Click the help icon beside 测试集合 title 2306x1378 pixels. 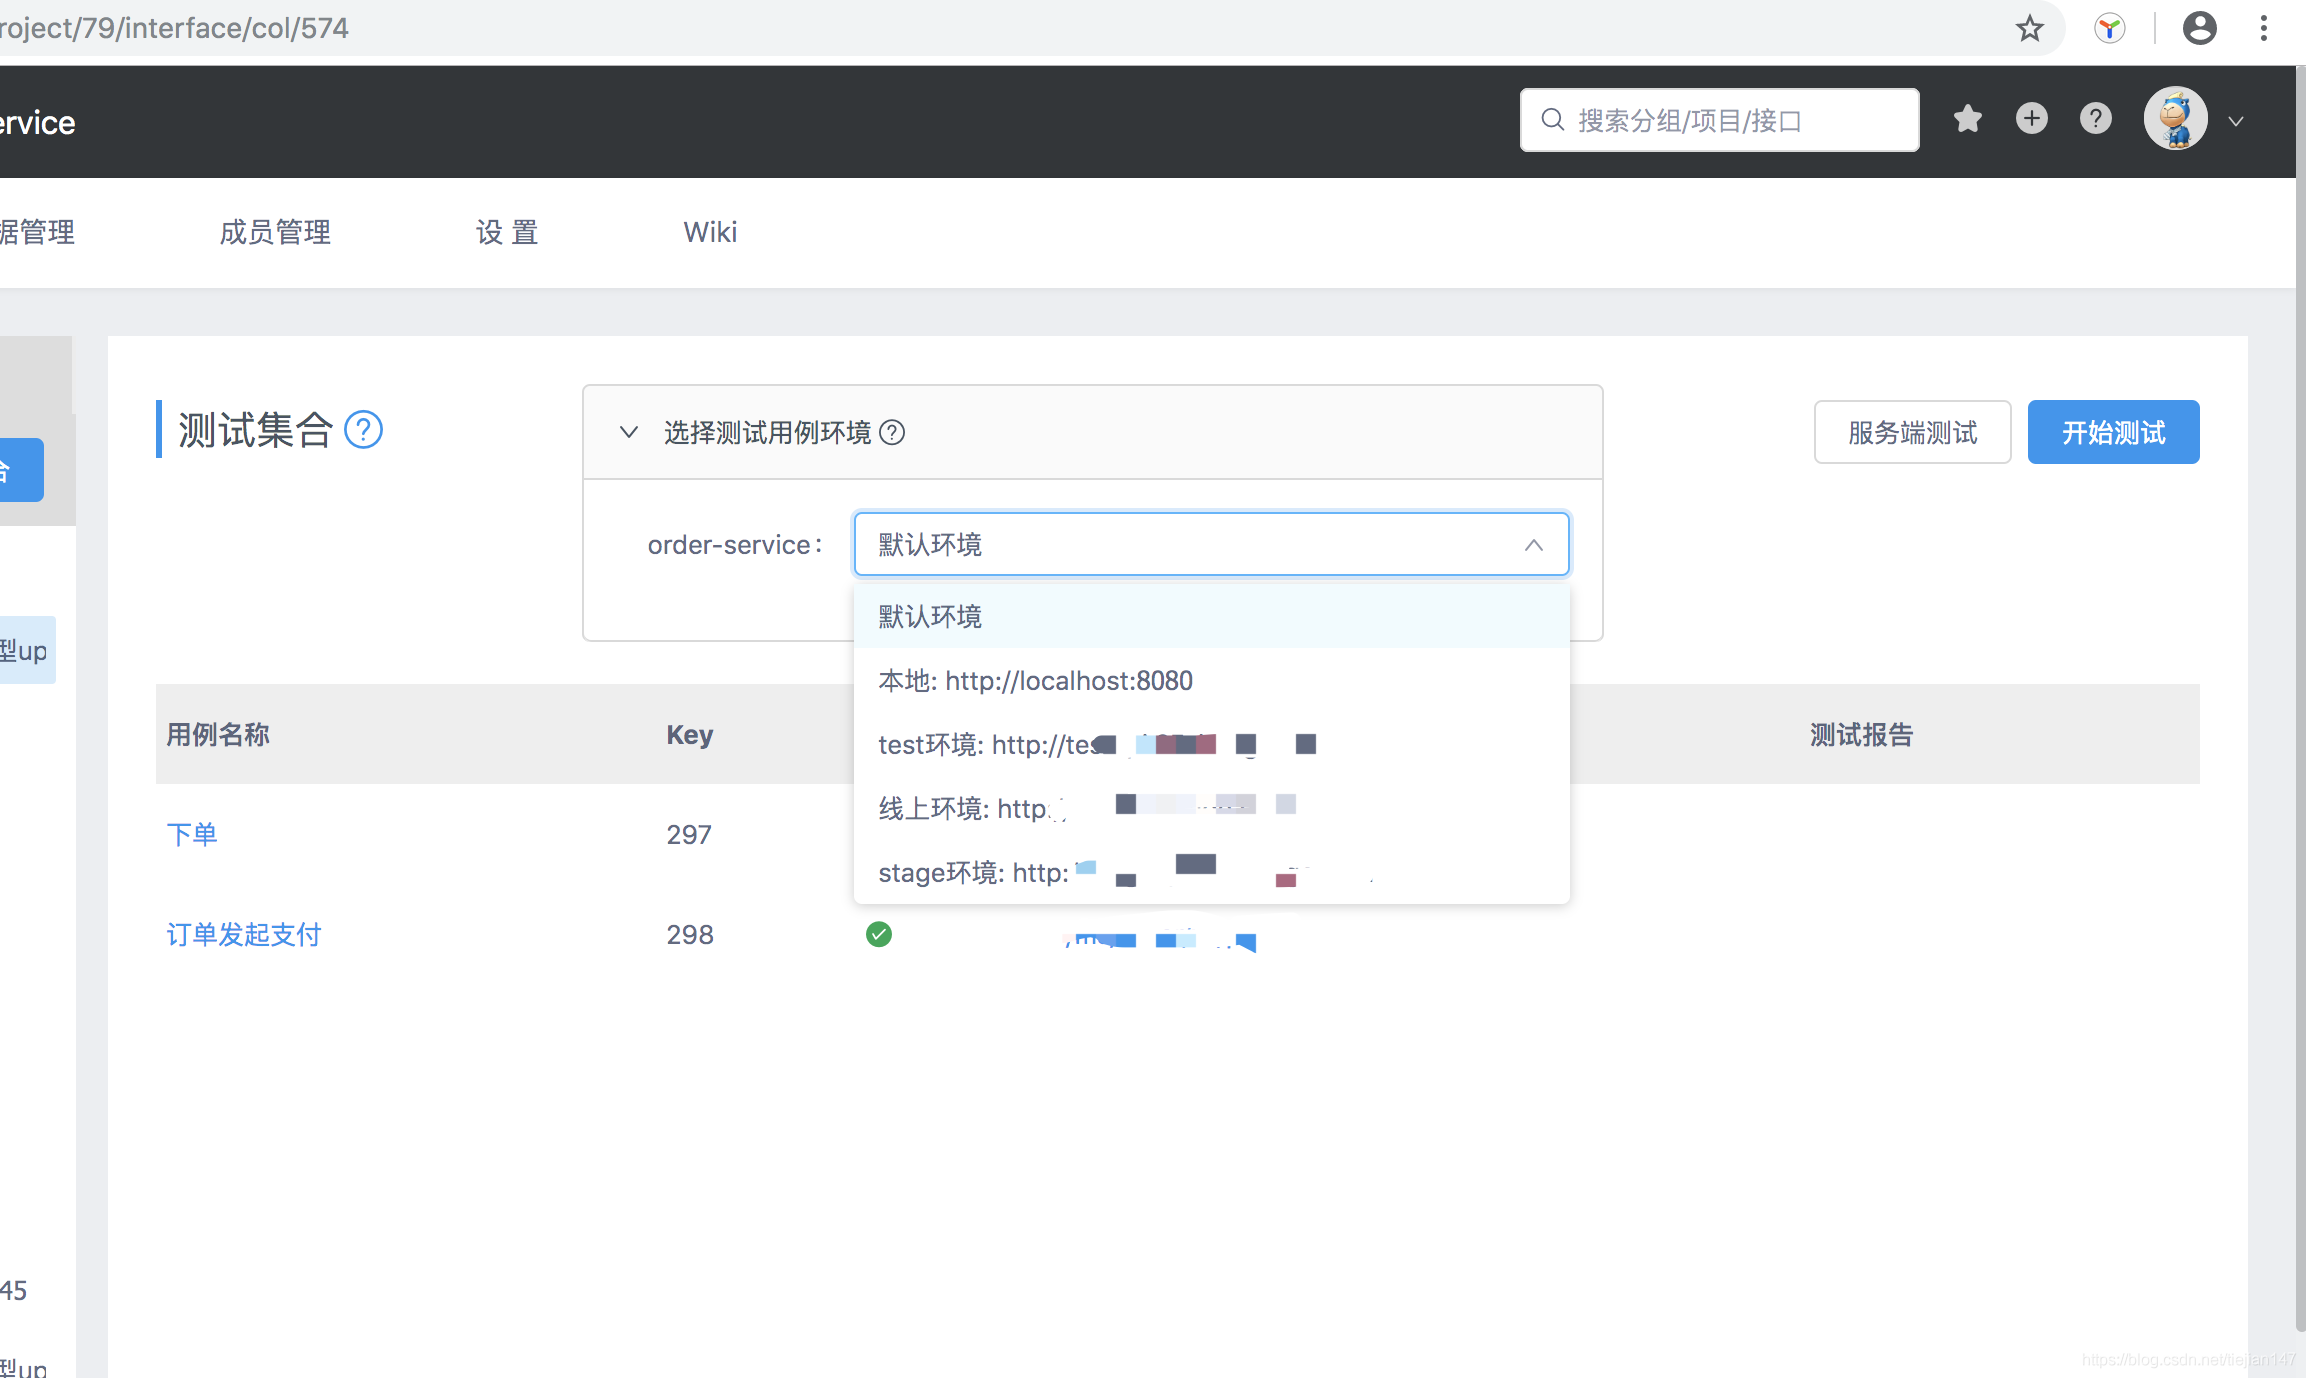click(x=363, y=430)
